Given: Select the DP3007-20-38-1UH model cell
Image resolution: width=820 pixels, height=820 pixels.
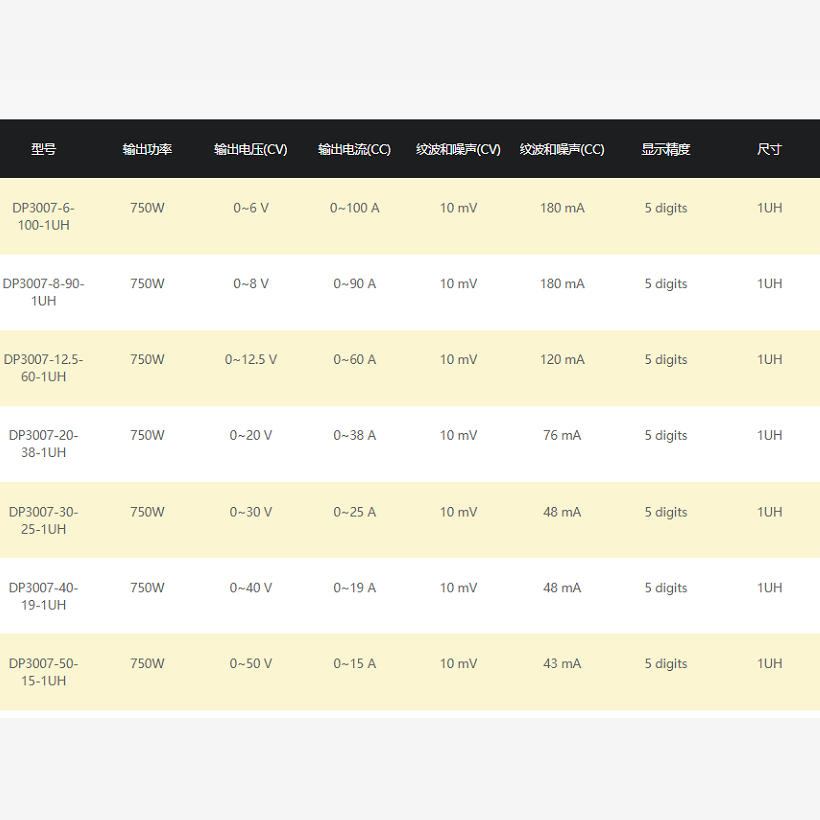Looking at the screenshot, I should 43,444.
